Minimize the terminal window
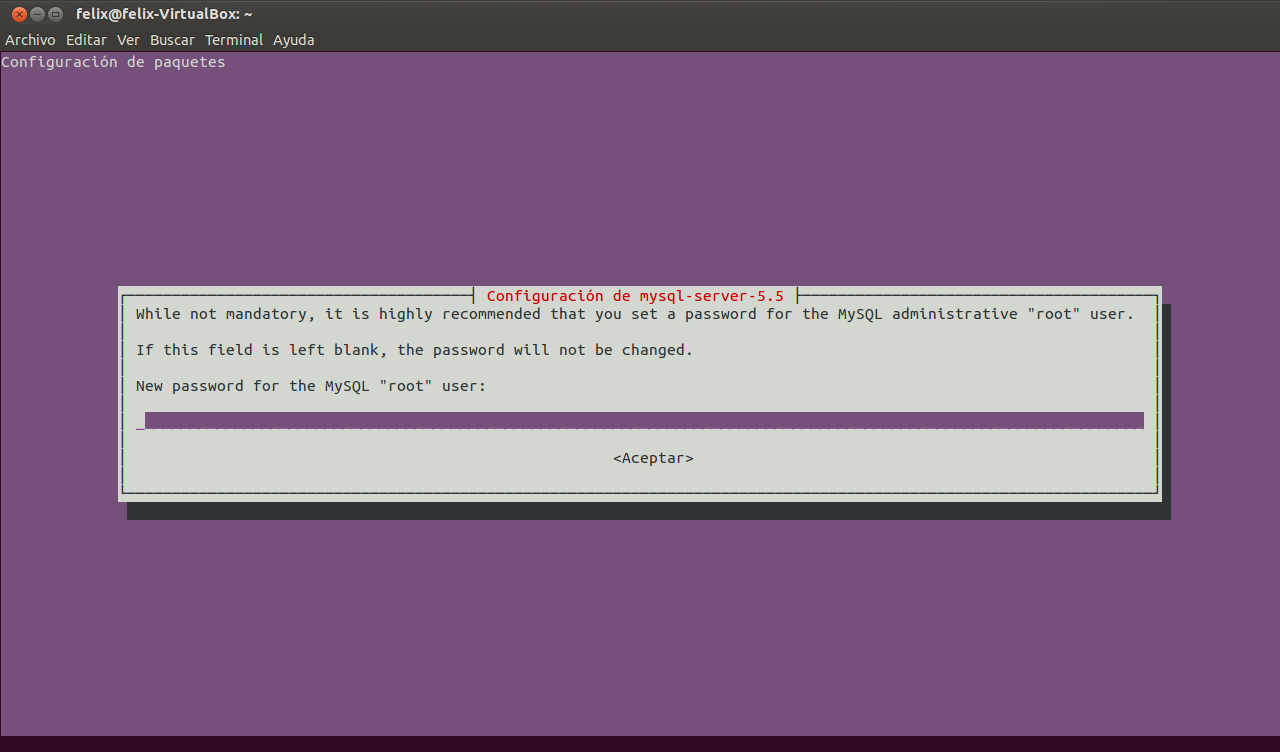Screen dimensions: 1280x752 (x=37, y=14)
